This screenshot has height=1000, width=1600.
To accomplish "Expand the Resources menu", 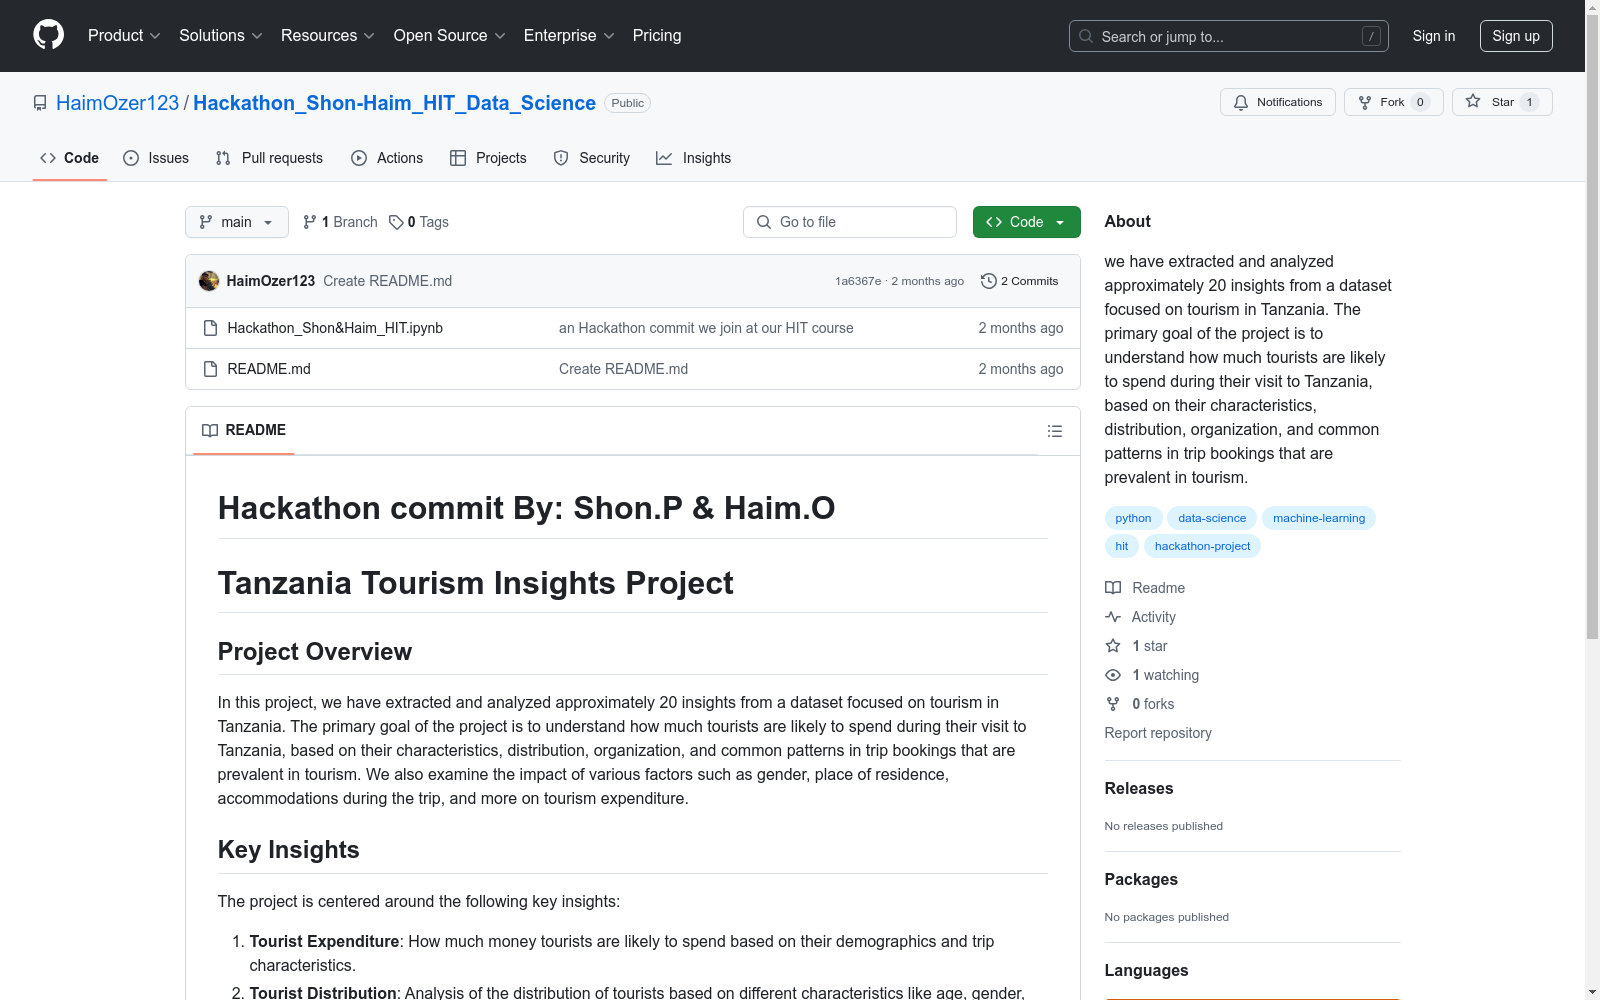I will [x=328, y=36].
